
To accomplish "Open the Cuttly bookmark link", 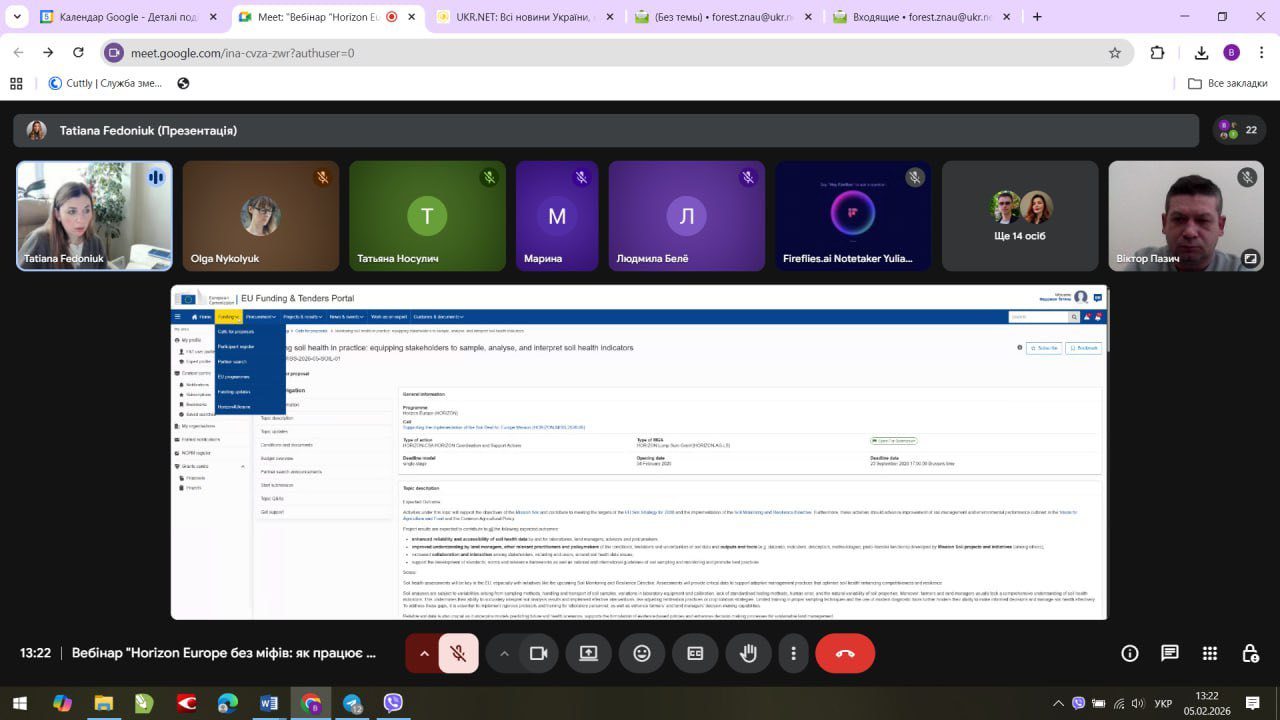I will [105, 83].
